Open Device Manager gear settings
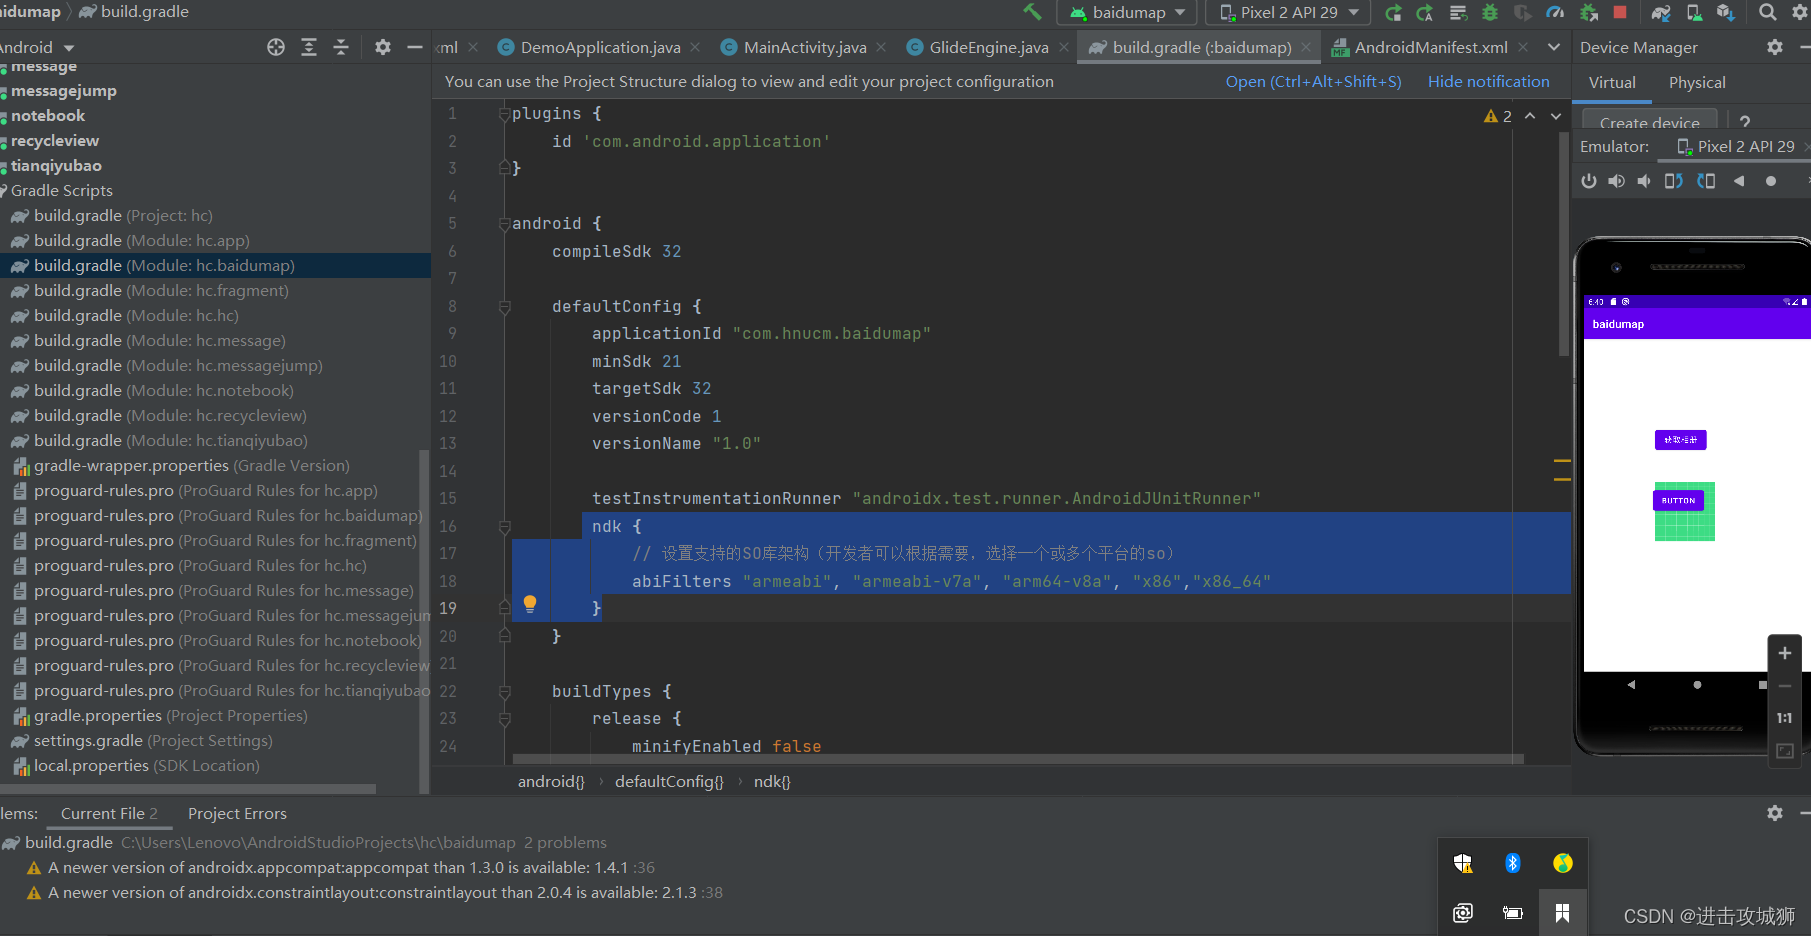Screen dimensions: 1811x936 pyautogui.click(x=1775, y=47)
